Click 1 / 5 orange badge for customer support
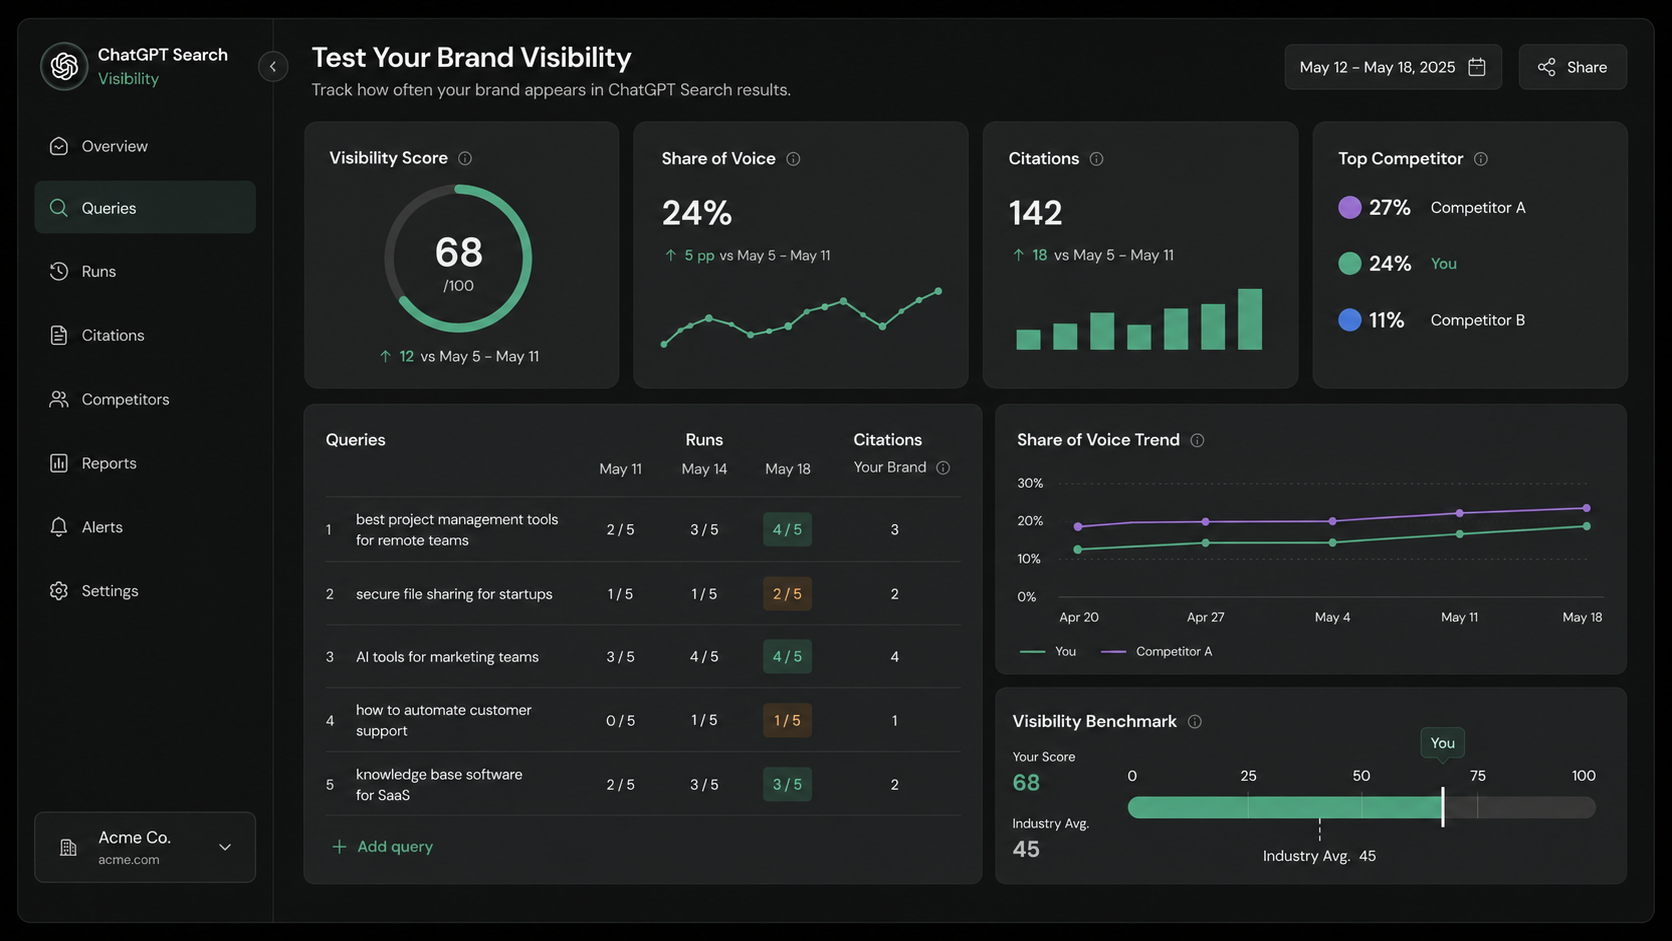The height and width of the screenshot is (941, 1672). click(787, 720)
